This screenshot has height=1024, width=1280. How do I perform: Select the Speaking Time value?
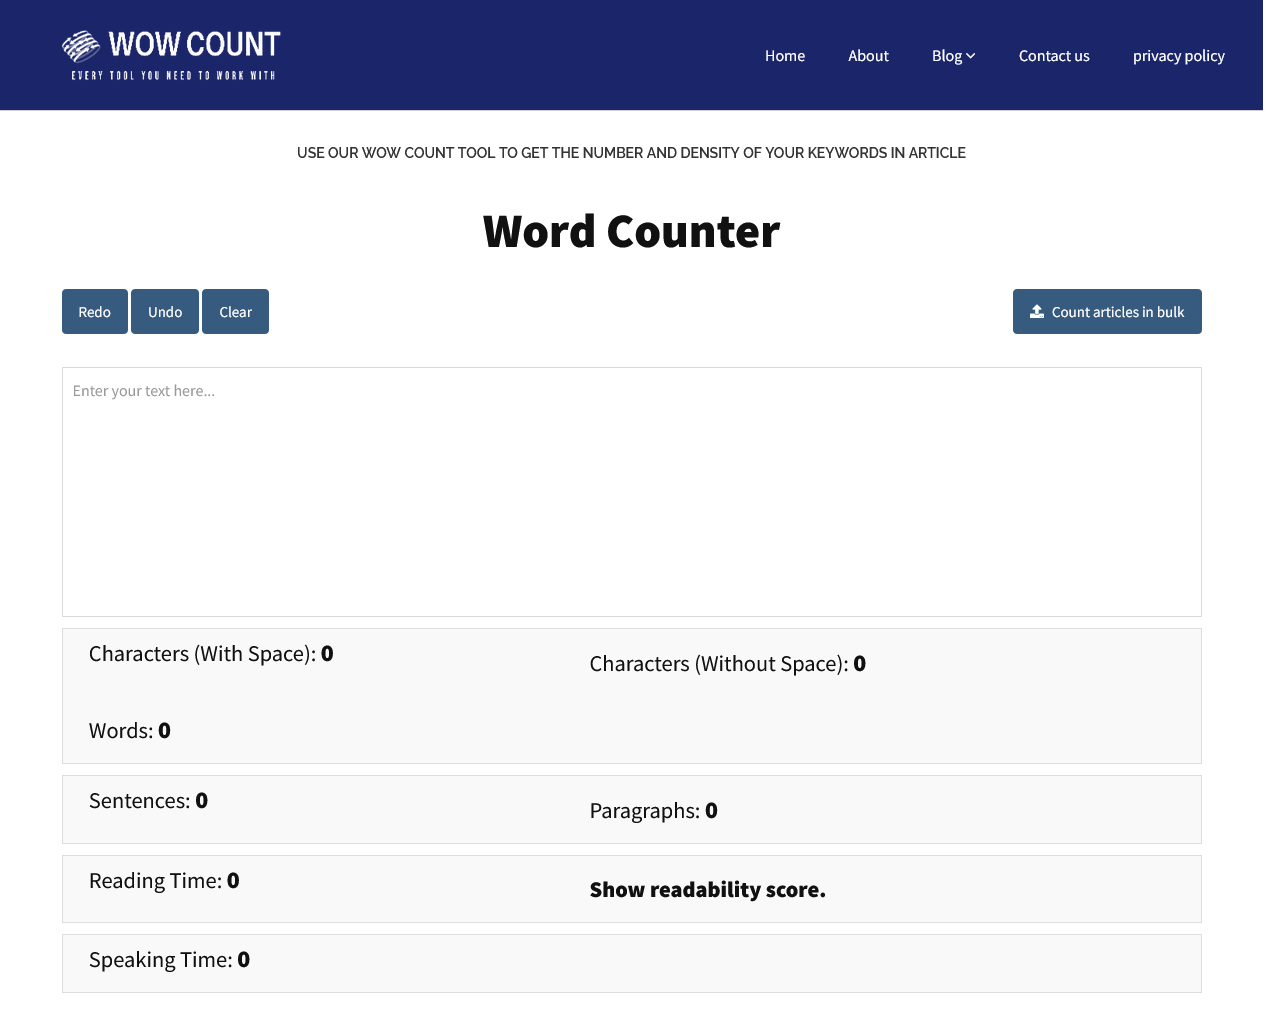244,960
